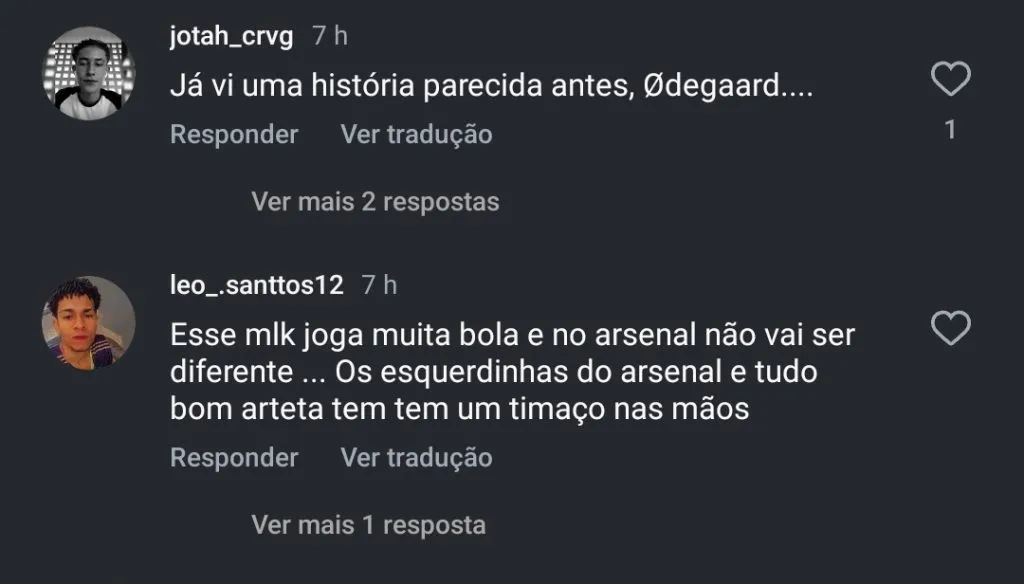This screenshot has height=584, width=1024.
Task: Open leo_.santtos12's profile avatar
Action: tap(88, 322)
